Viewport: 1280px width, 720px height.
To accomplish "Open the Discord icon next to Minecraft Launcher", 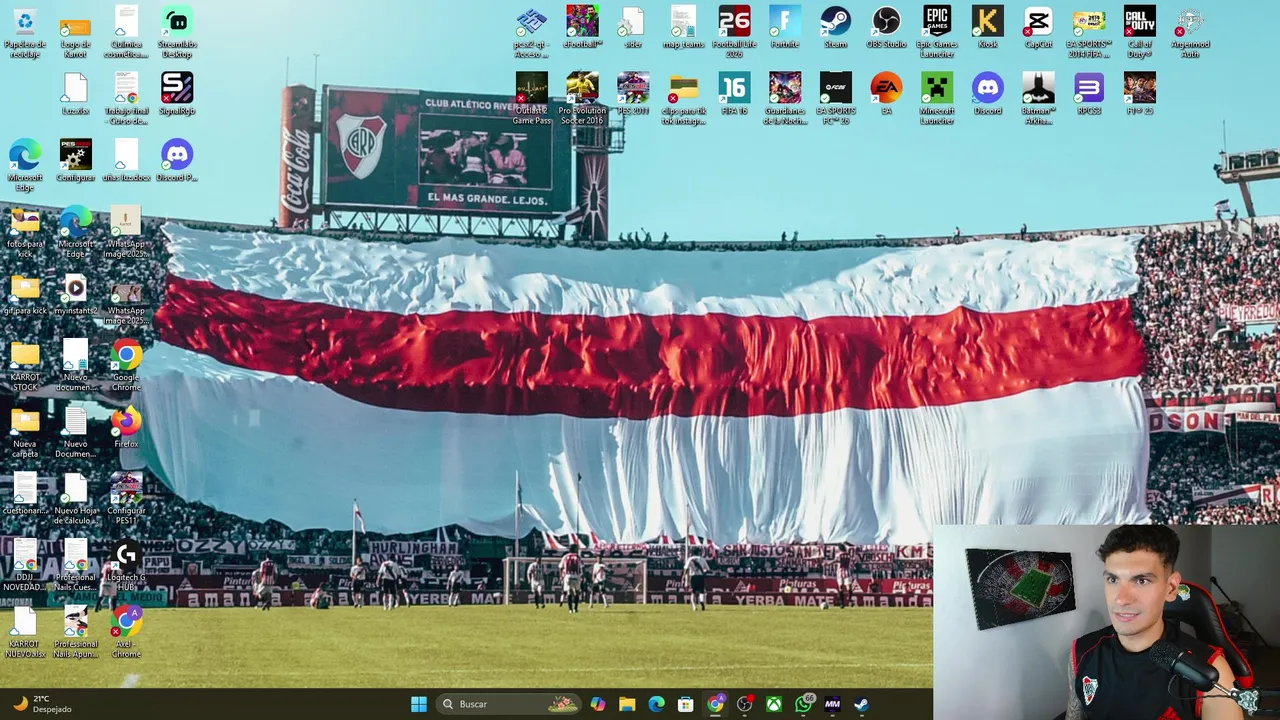I will 988,94.
